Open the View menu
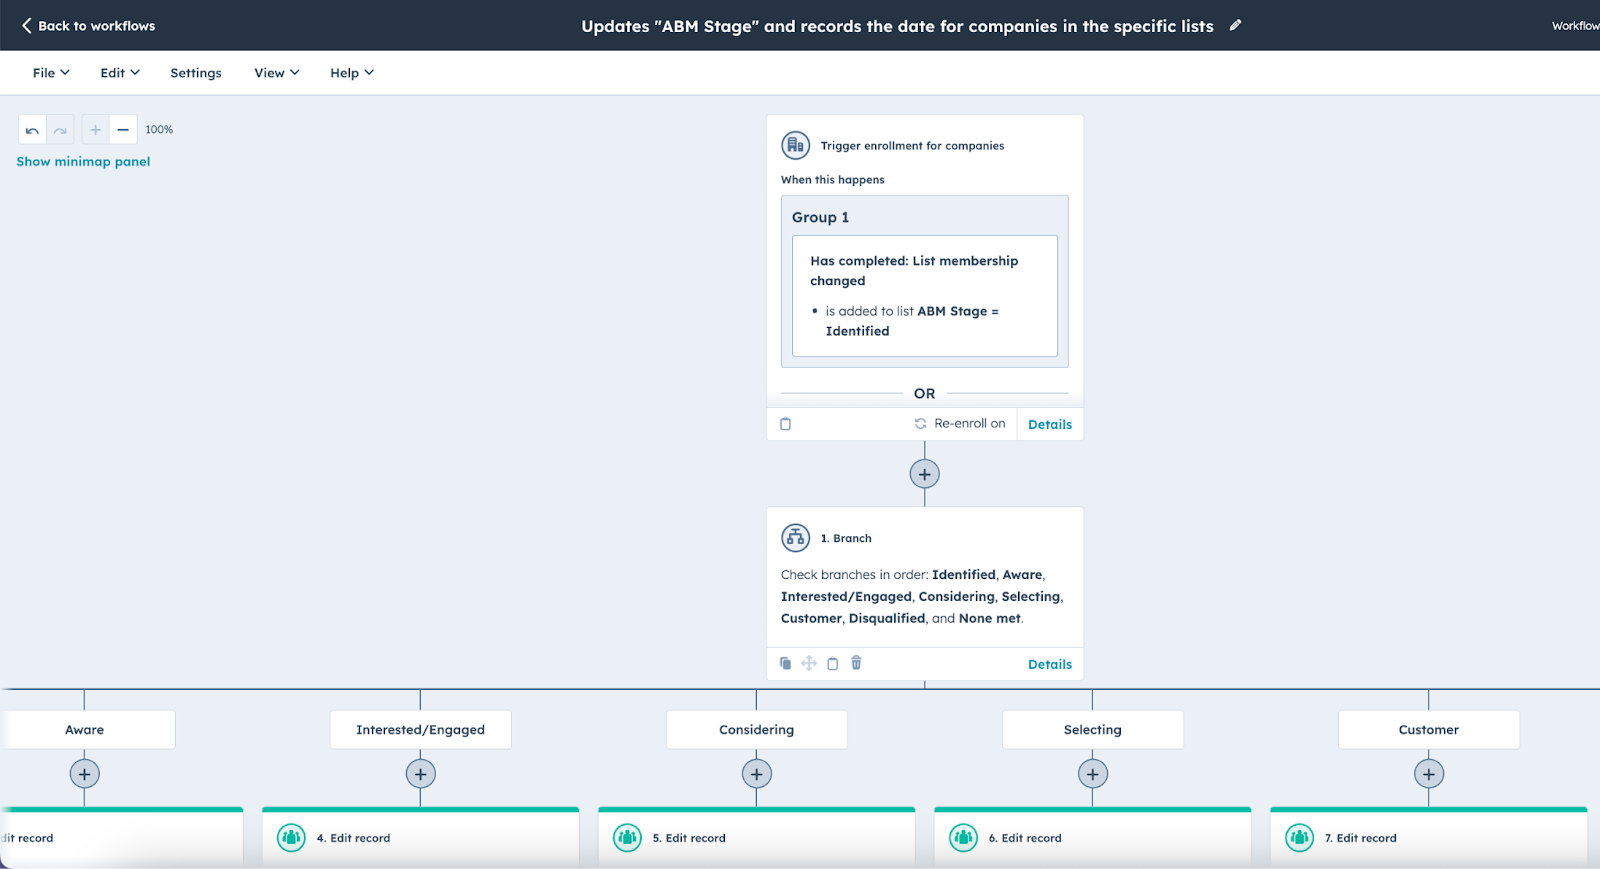The height and width of the screenshot is (869, 1600). tap(277, 73)
